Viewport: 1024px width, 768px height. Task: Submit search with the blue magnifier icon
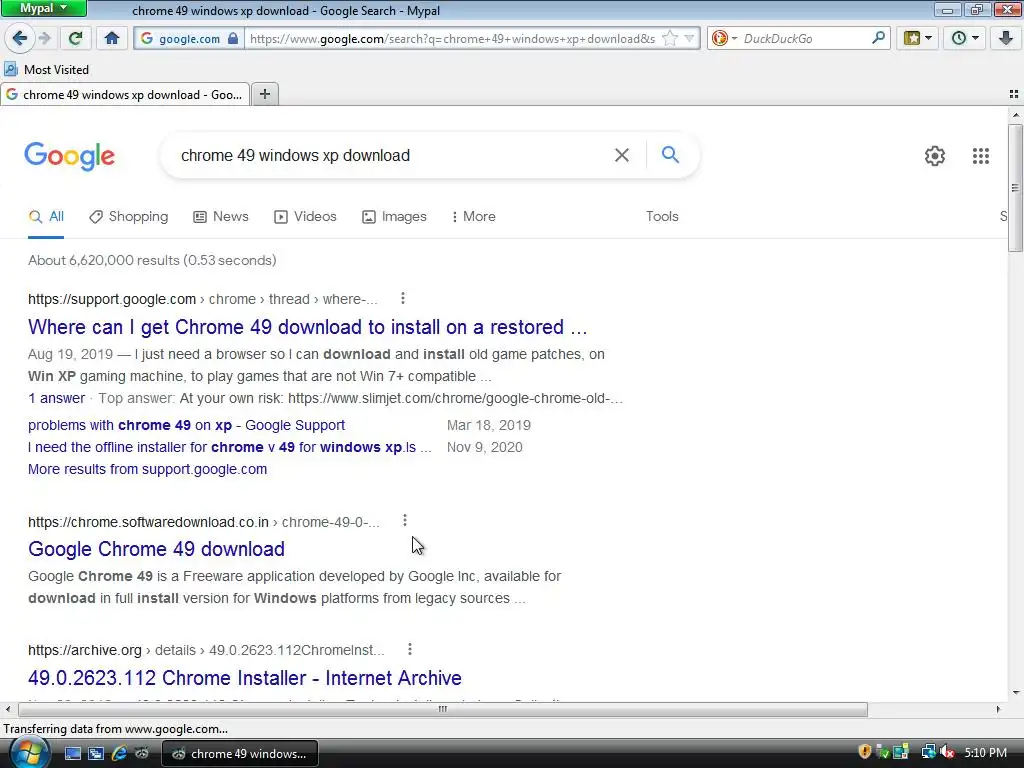coord(670,155)
